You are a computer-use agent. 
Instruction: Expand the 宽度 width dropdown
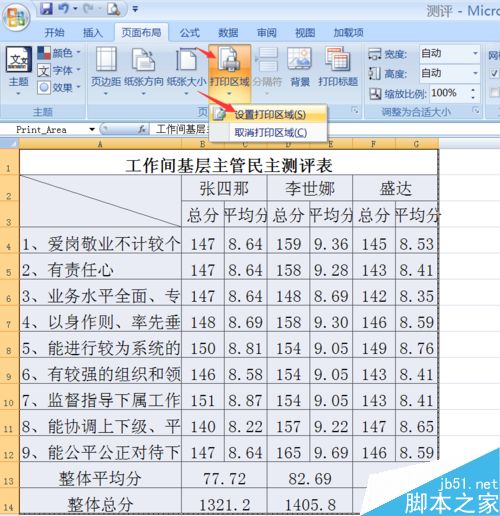point(475,53)
